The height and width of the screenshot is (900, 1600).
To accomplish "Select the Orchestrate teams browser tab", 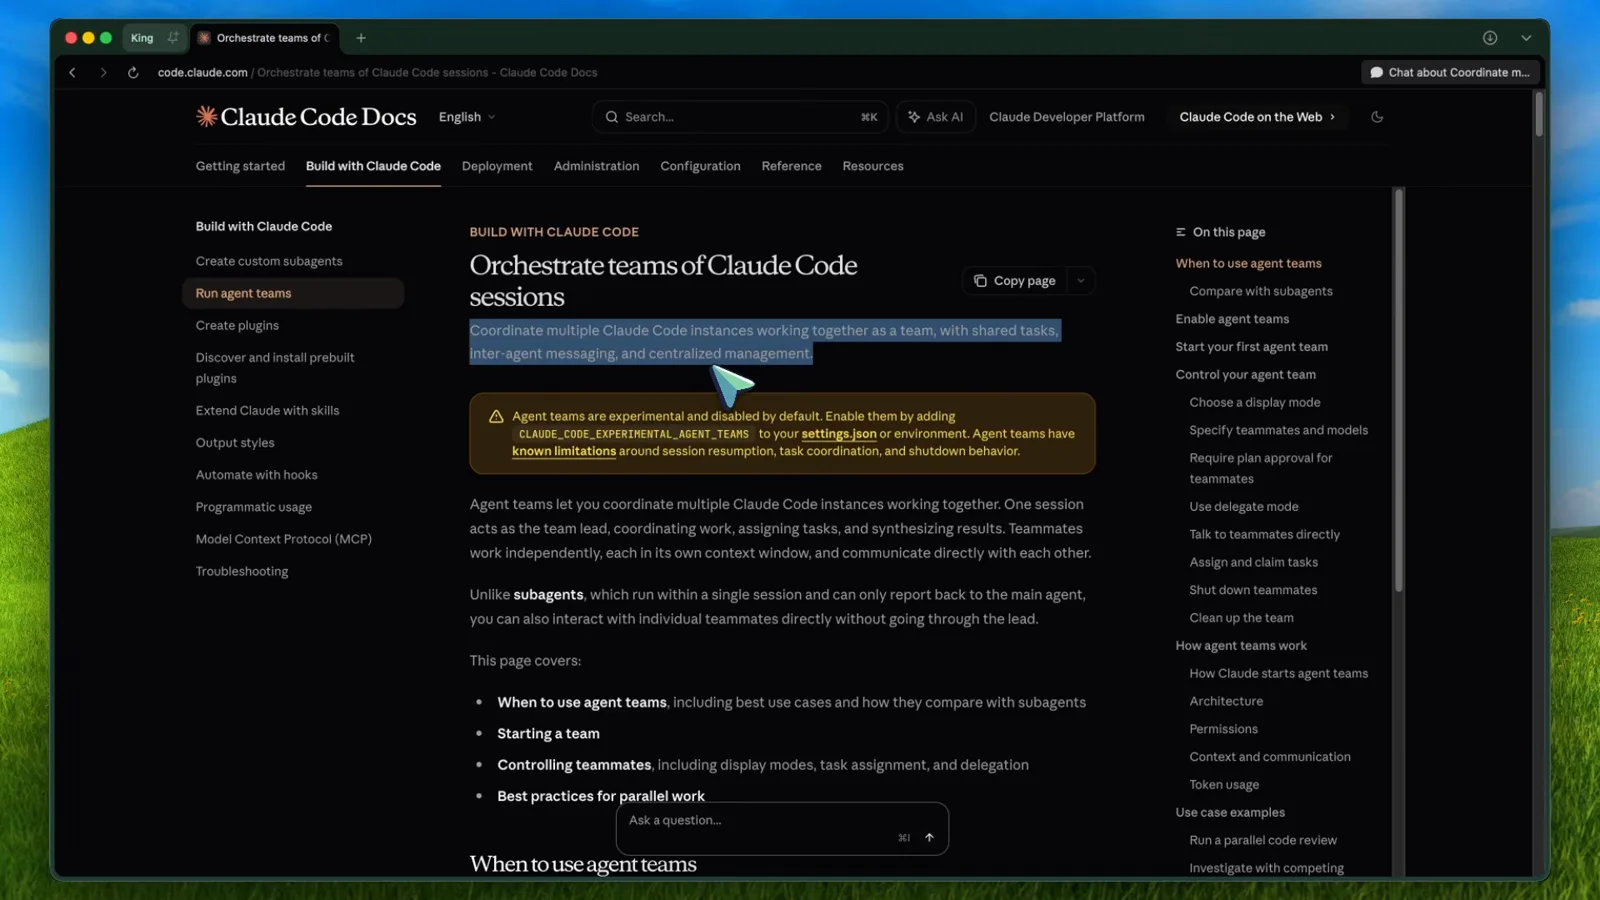I will [x=265, y=38].
